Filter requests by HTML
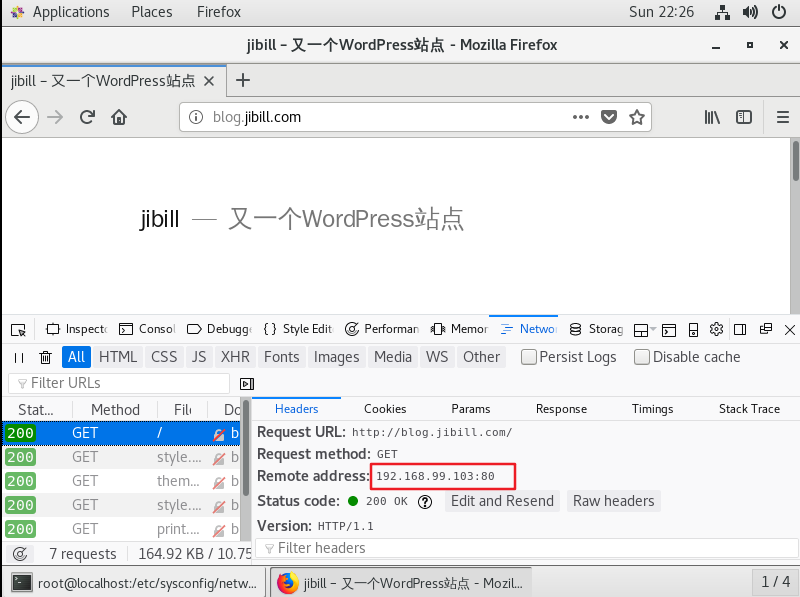The height and width of the screenshot is (597, 800). (x=118, y=357)
